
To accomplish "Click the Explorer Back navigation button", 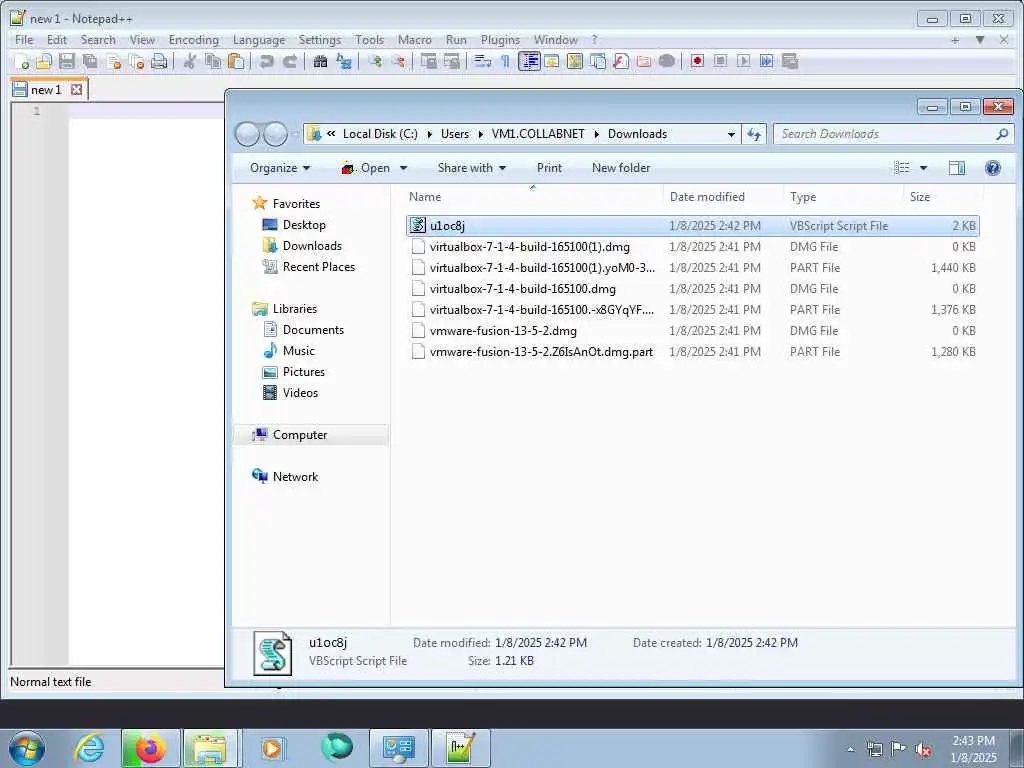I will click(248, 134).
